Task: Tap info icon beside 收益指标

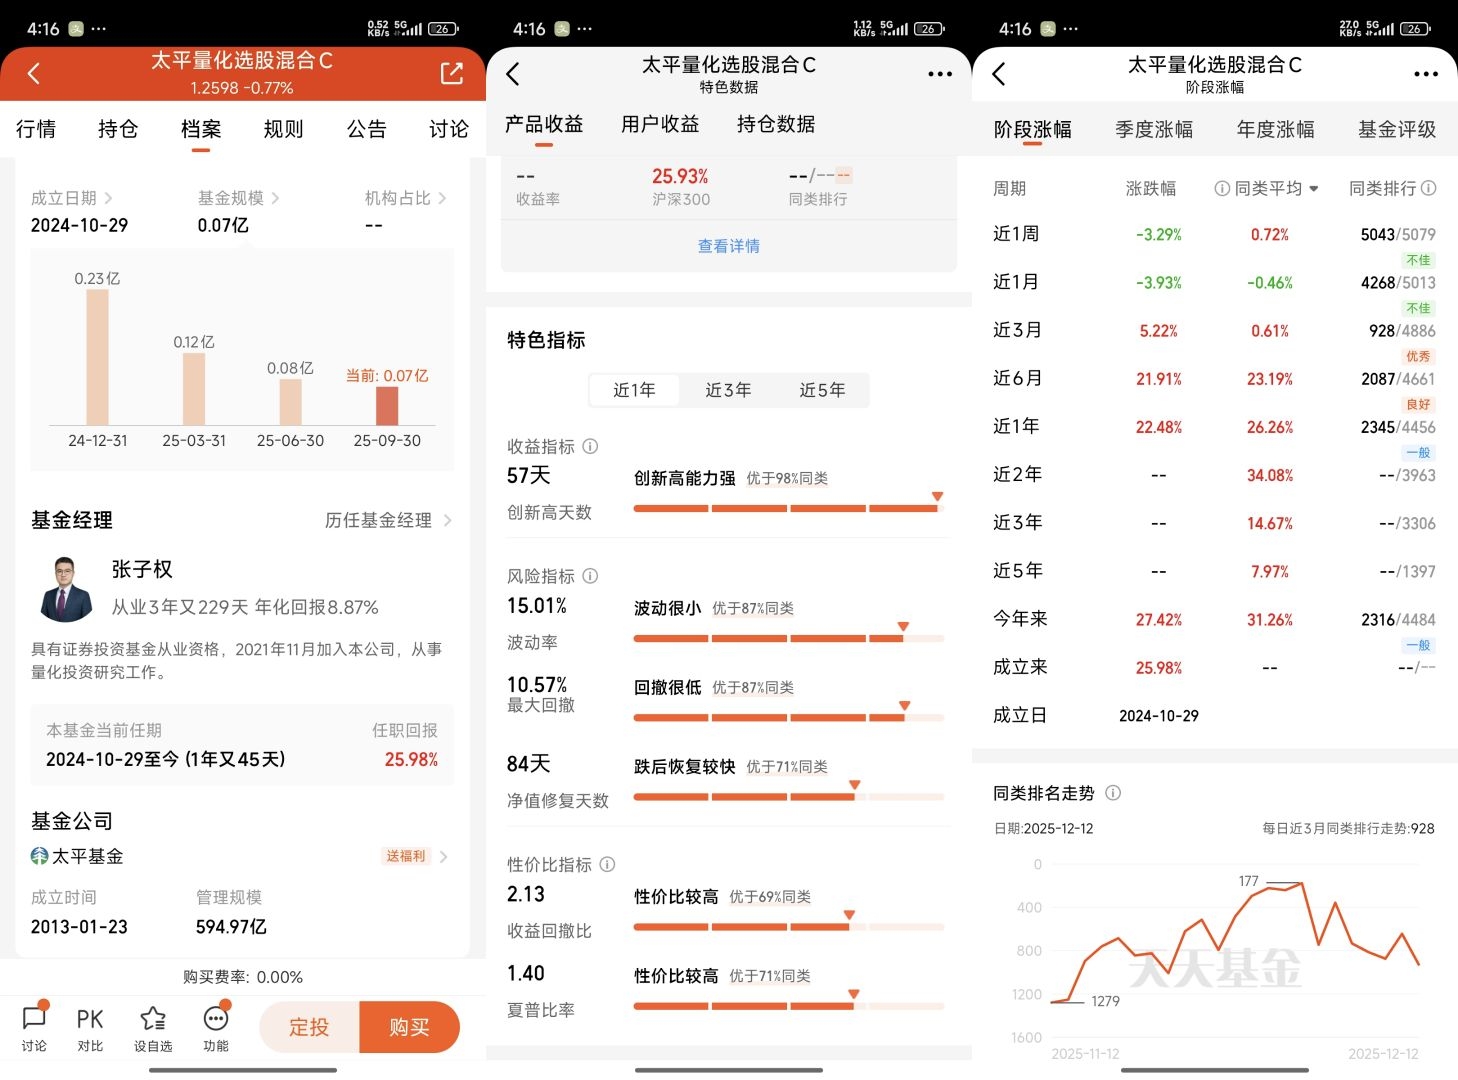Action: pos(590,446)
